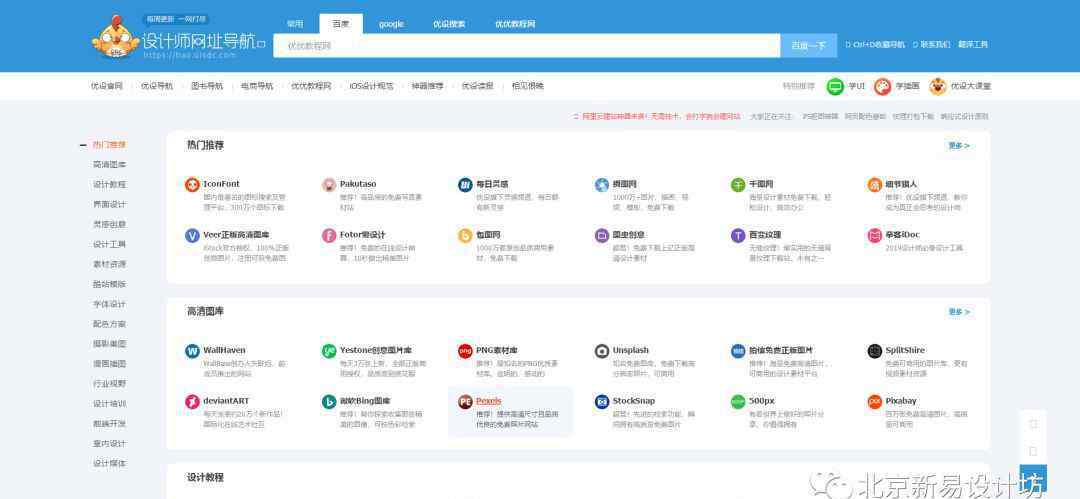Click the green 学UI chat icon

click(x=835, y=86)
